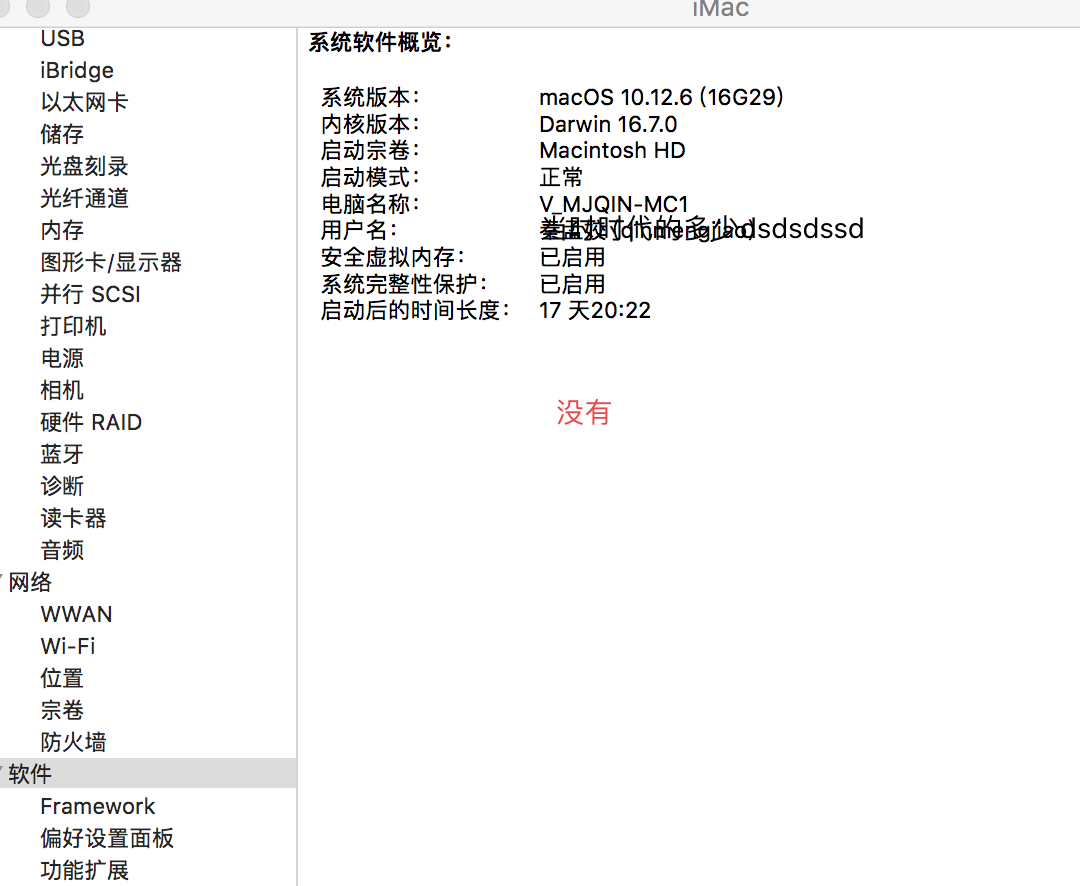Click the Macintosh HD boot volume value
The height and width of the screenshot is (886, 1080).
point(612,150)
